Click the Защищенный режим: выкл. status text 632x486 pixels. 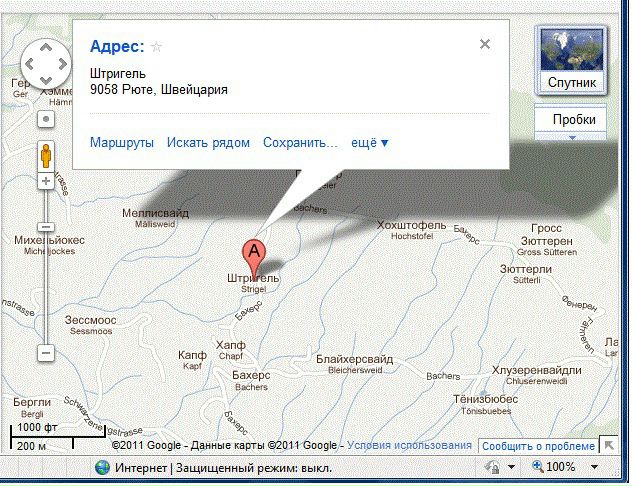pos(254,468)
